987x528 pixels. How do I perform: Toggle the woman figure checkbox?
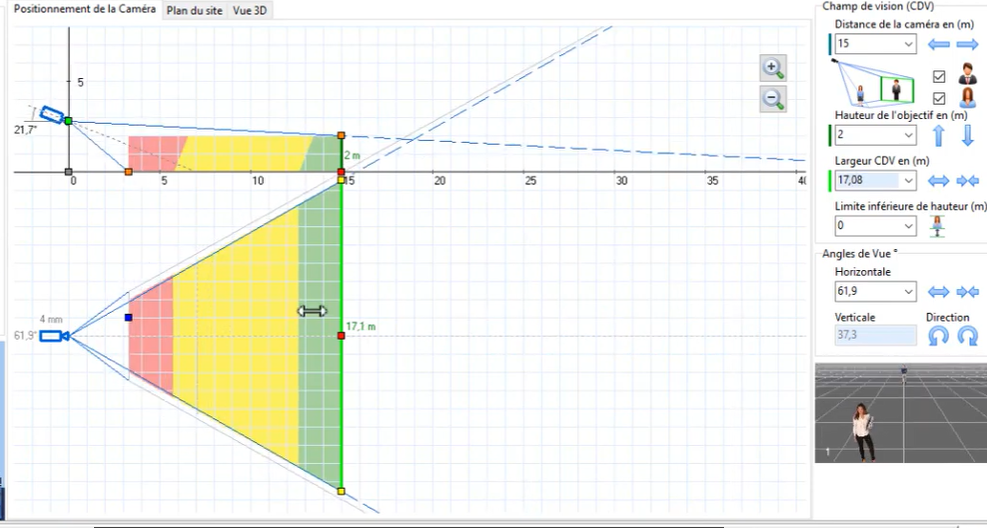point(938,98)
